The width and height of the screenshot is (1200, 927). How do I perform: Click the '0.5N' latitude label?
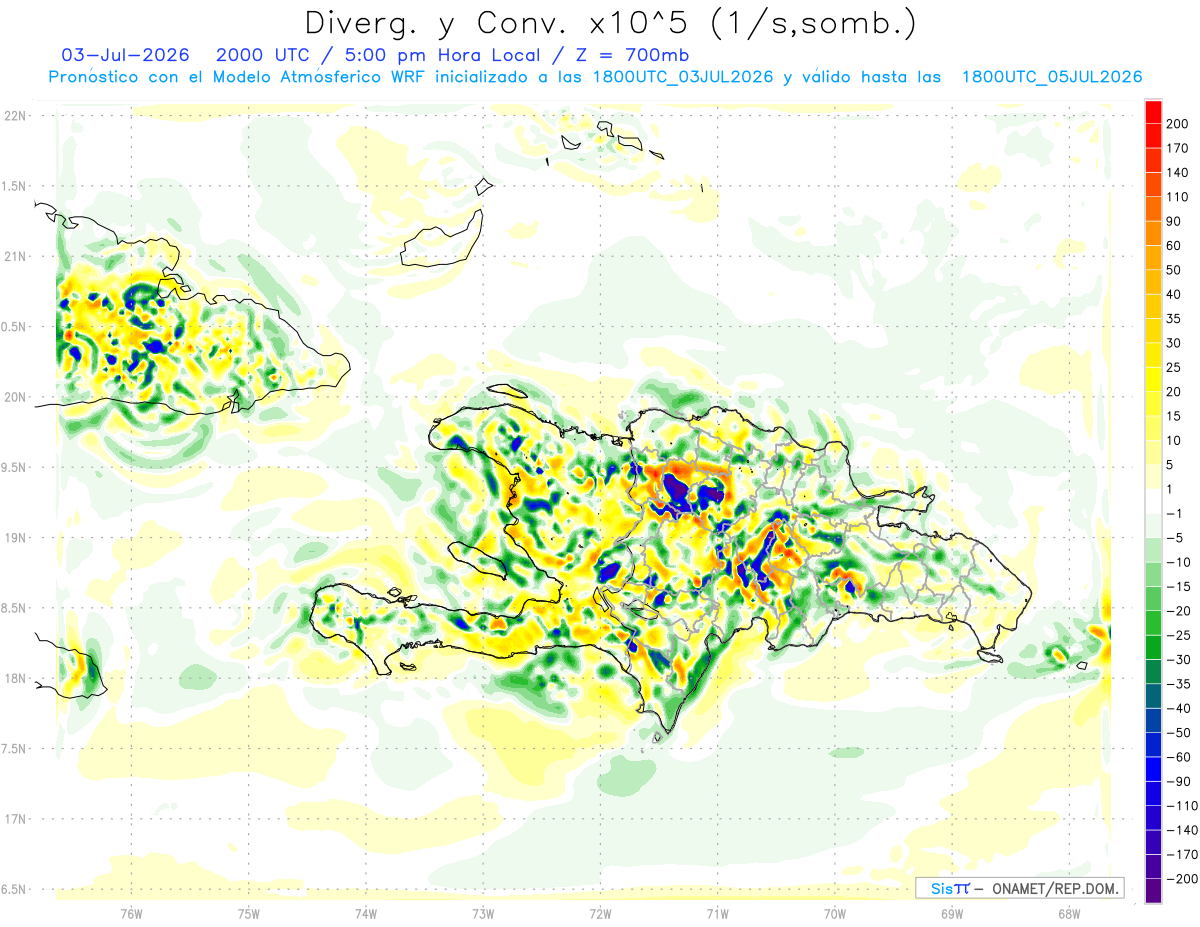pyautogui.click(x=14, y=327)
